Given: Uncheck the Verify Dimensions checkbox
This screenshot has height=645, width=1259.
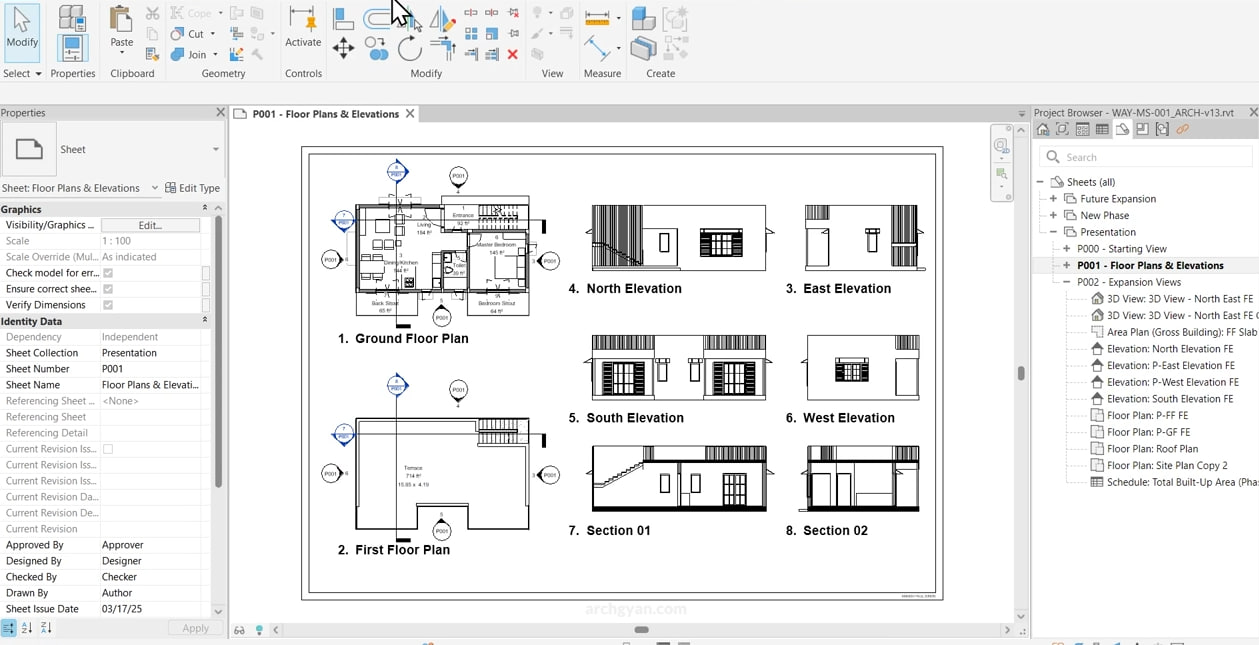Looking at the screenshot, I should (108, 305).
